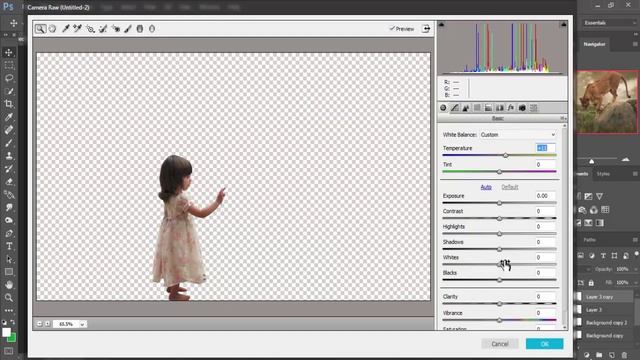This screenshot has width=640, height=360.
Task: Click the zoom in plus button
Action: 47,324
